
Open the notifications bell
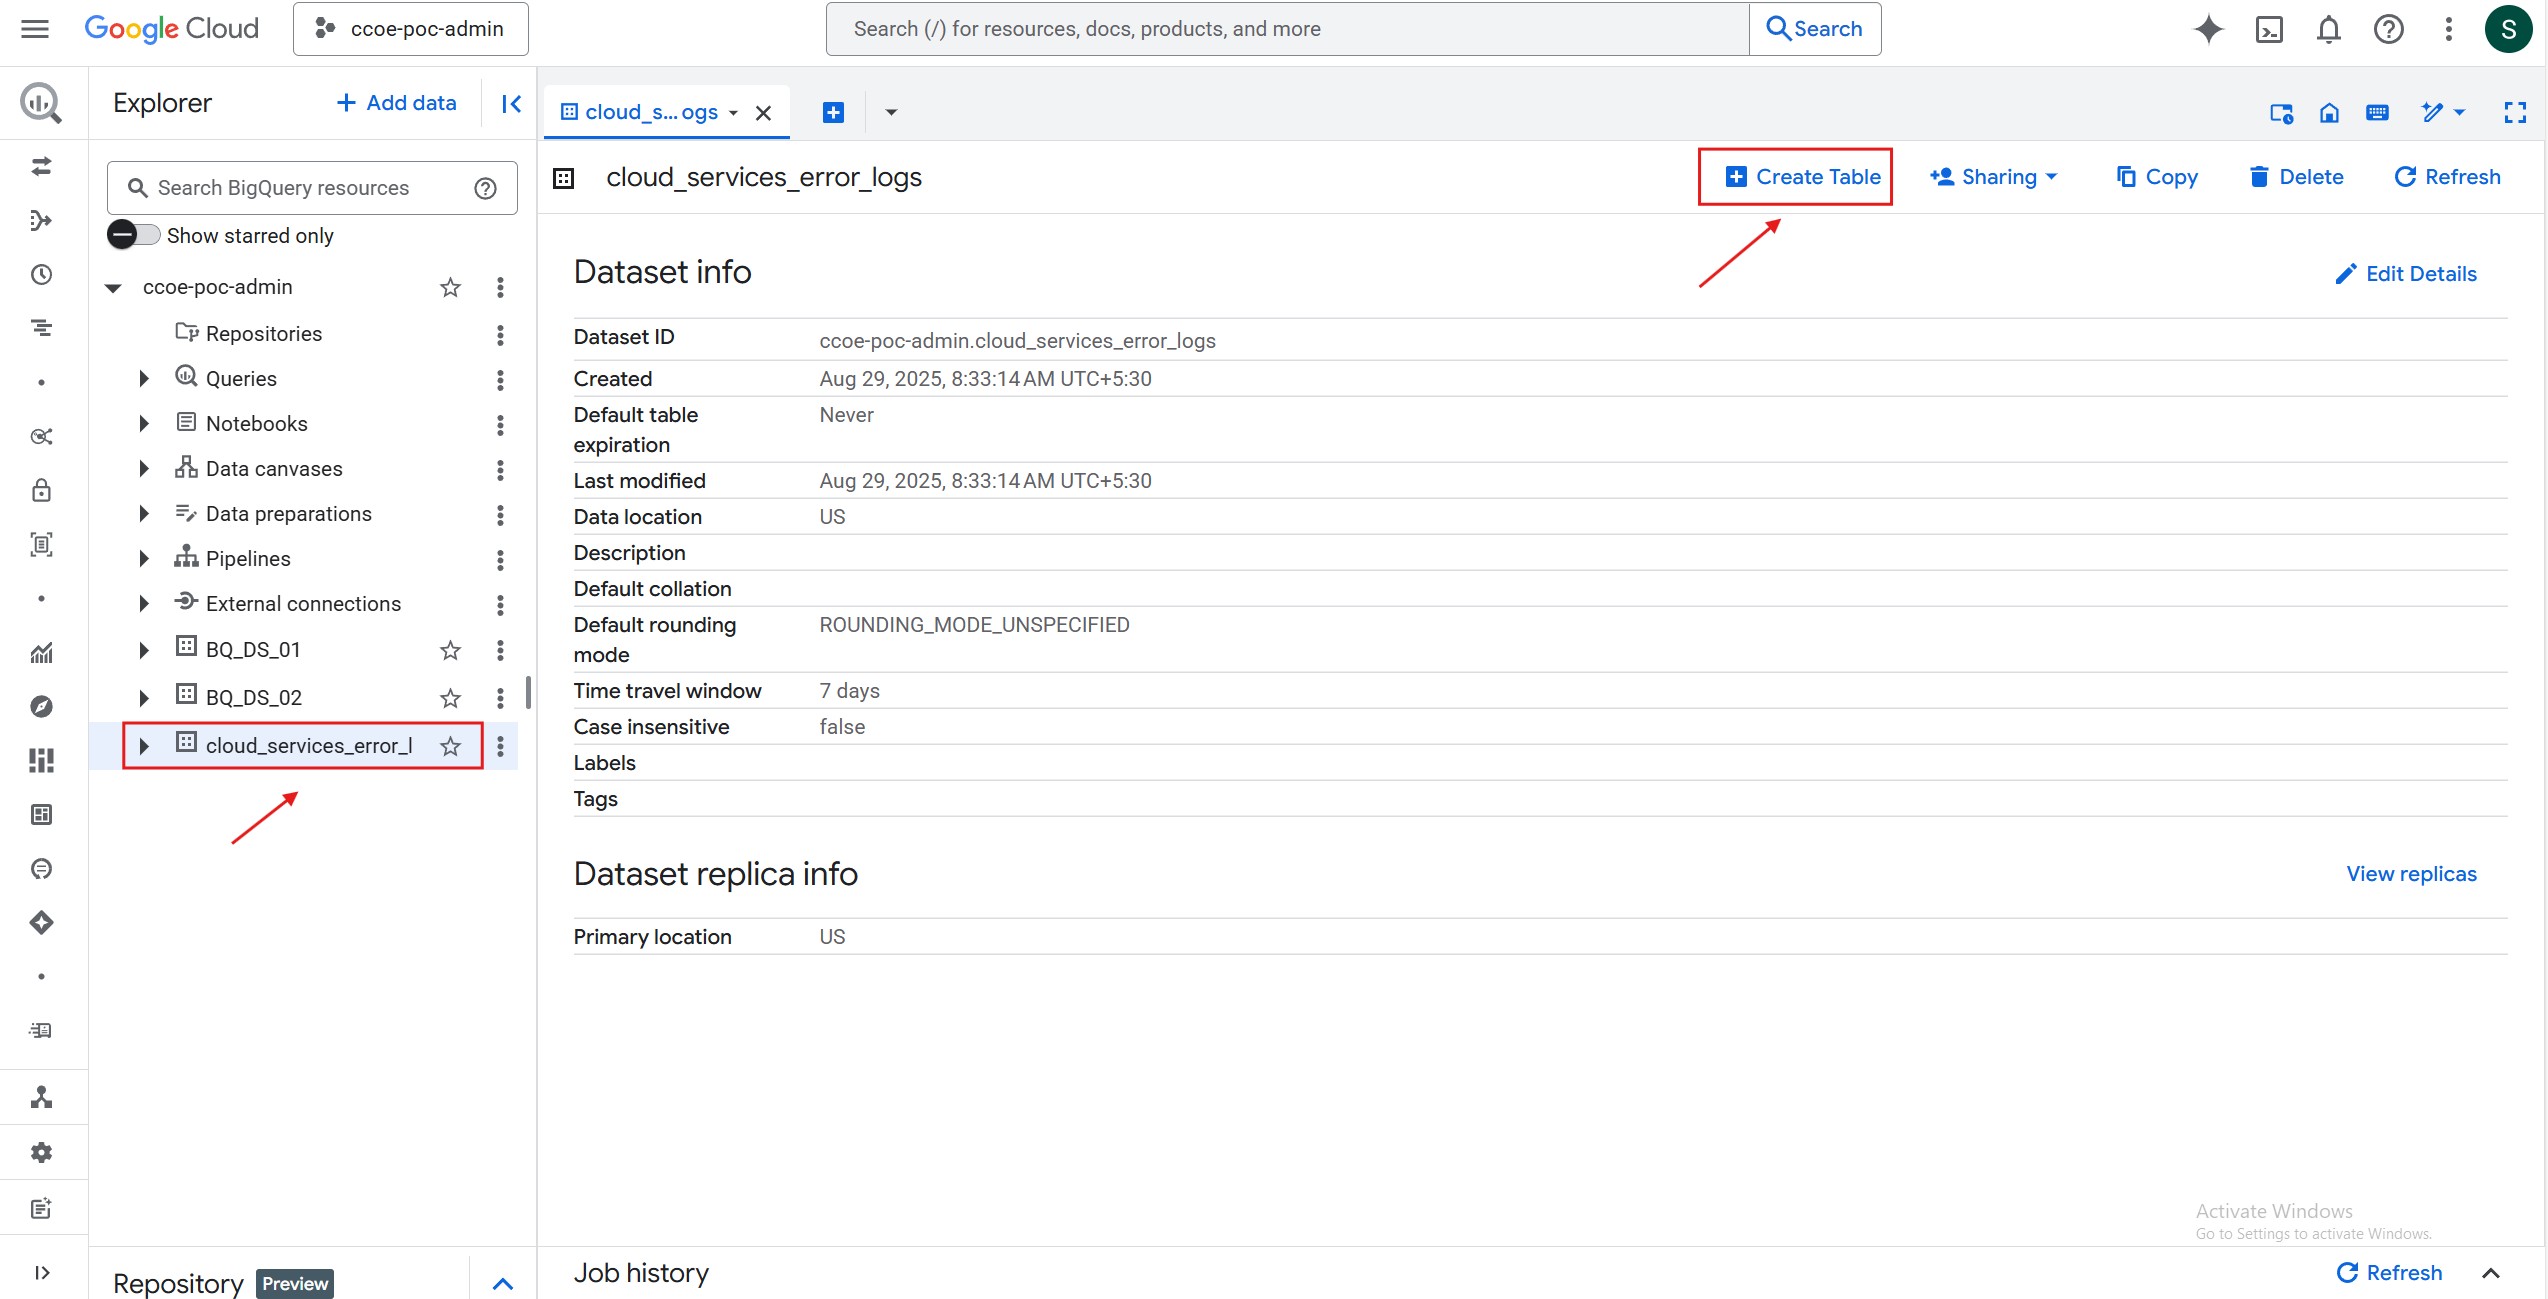(x=2329, y=29)
